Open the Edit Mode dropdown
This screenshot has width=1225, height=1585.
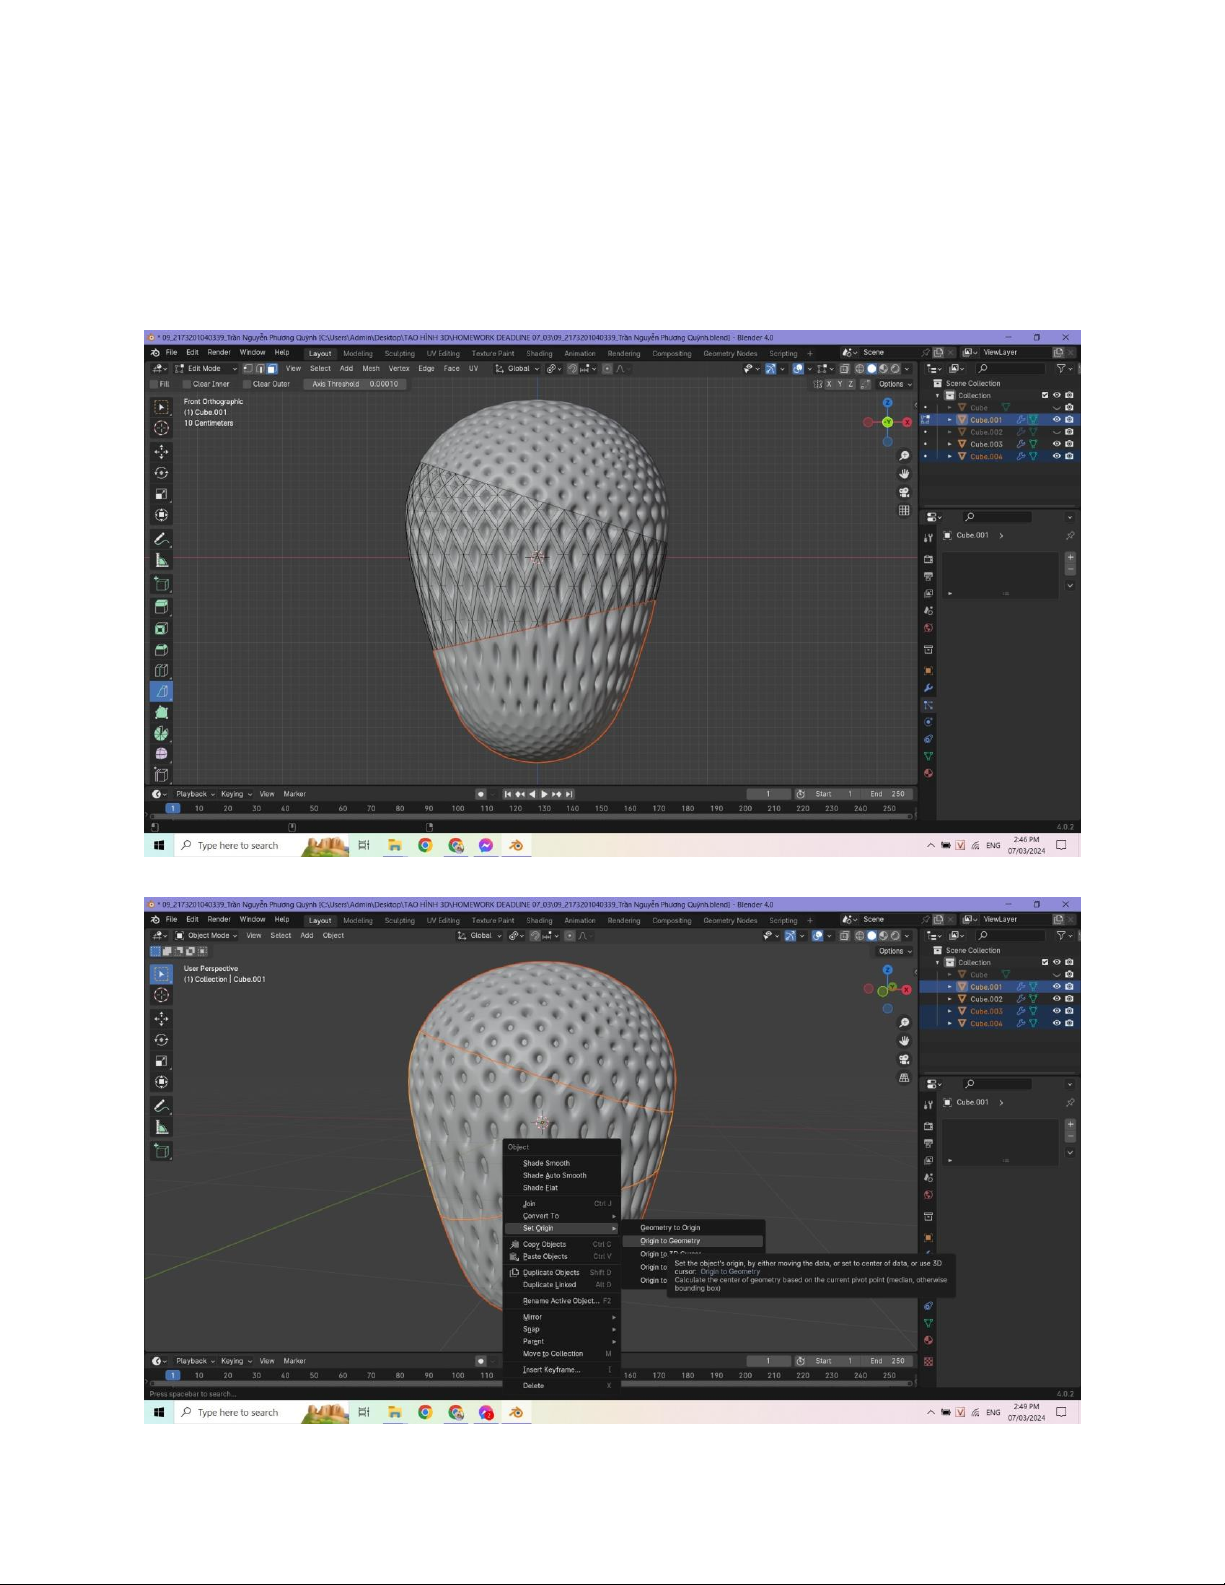pyautogui.click(x=205, y=369)
